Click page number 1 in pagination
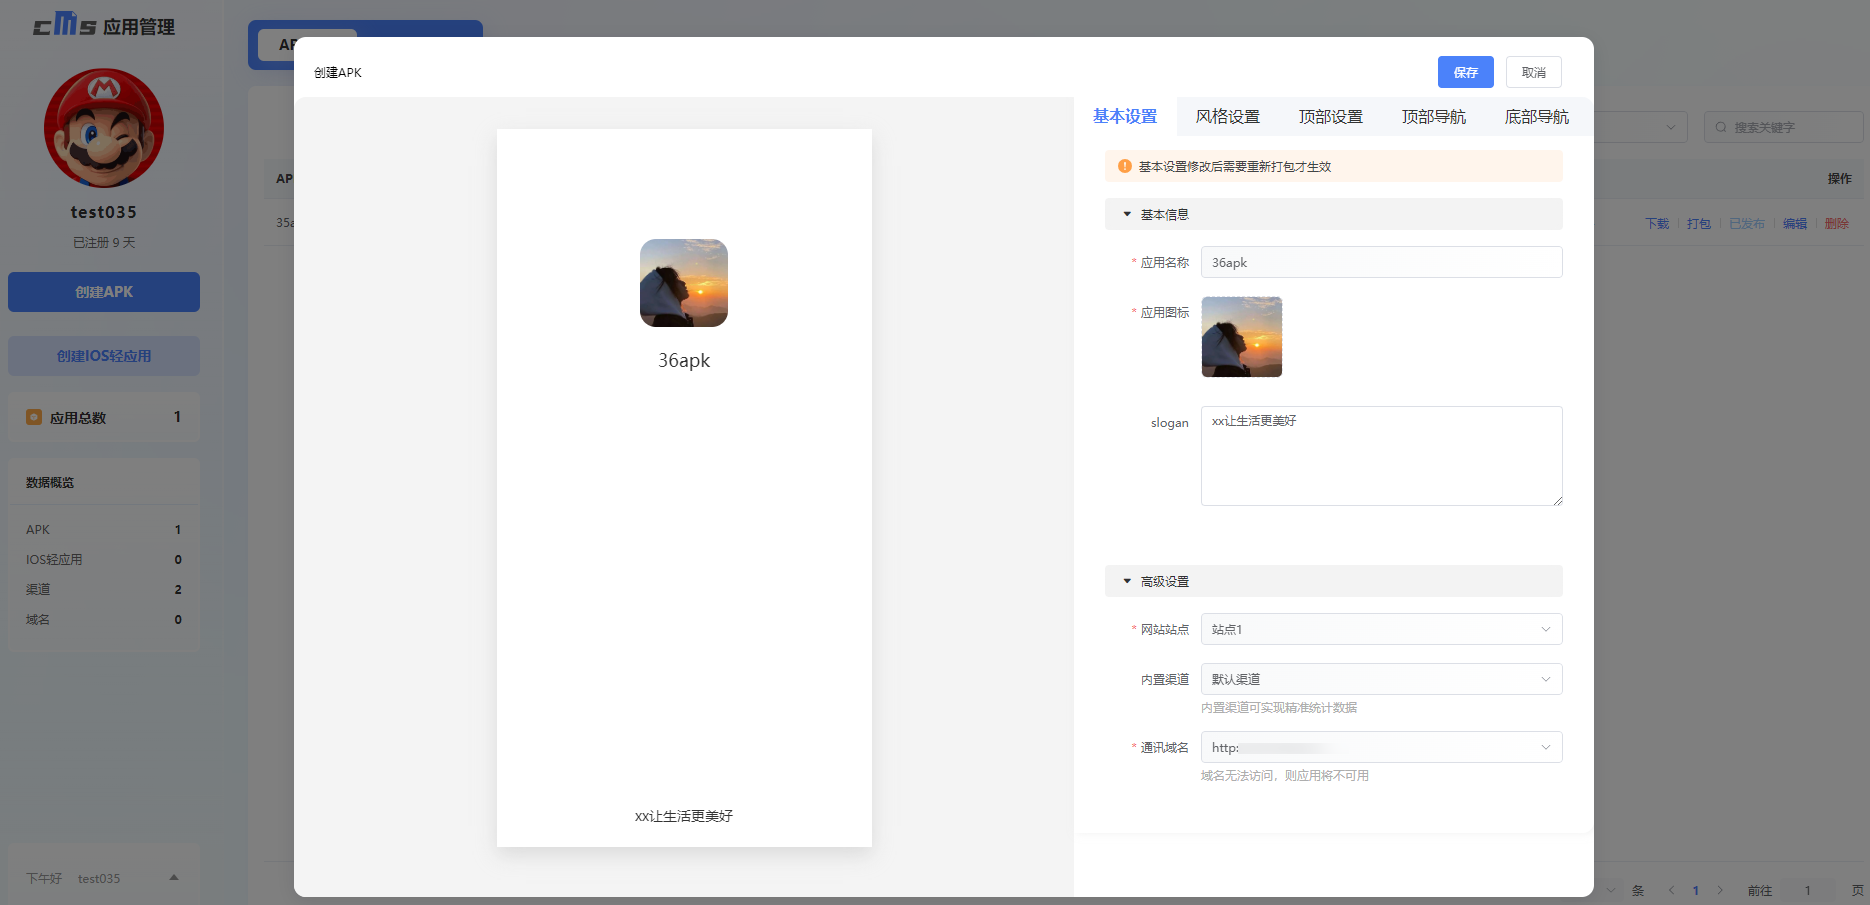 point(1696,890)
